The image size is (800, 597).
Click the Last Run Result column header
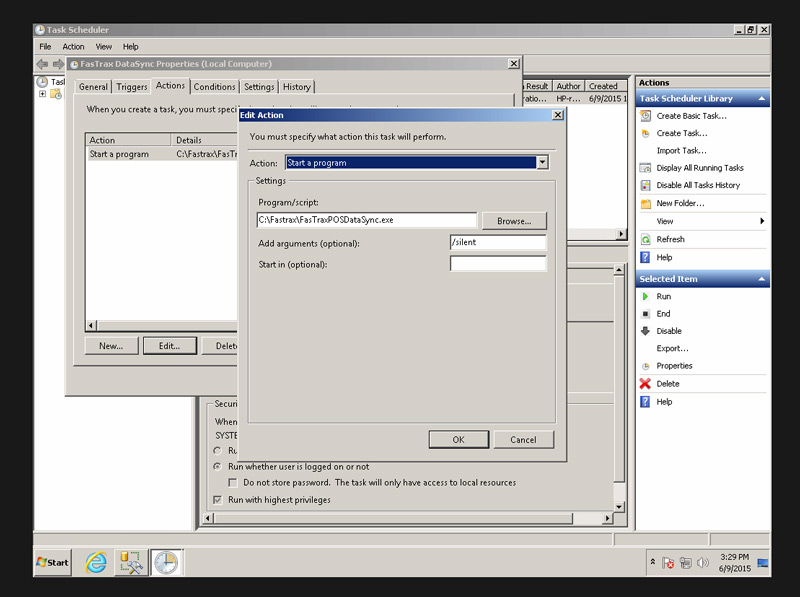[x=536, y=86]
